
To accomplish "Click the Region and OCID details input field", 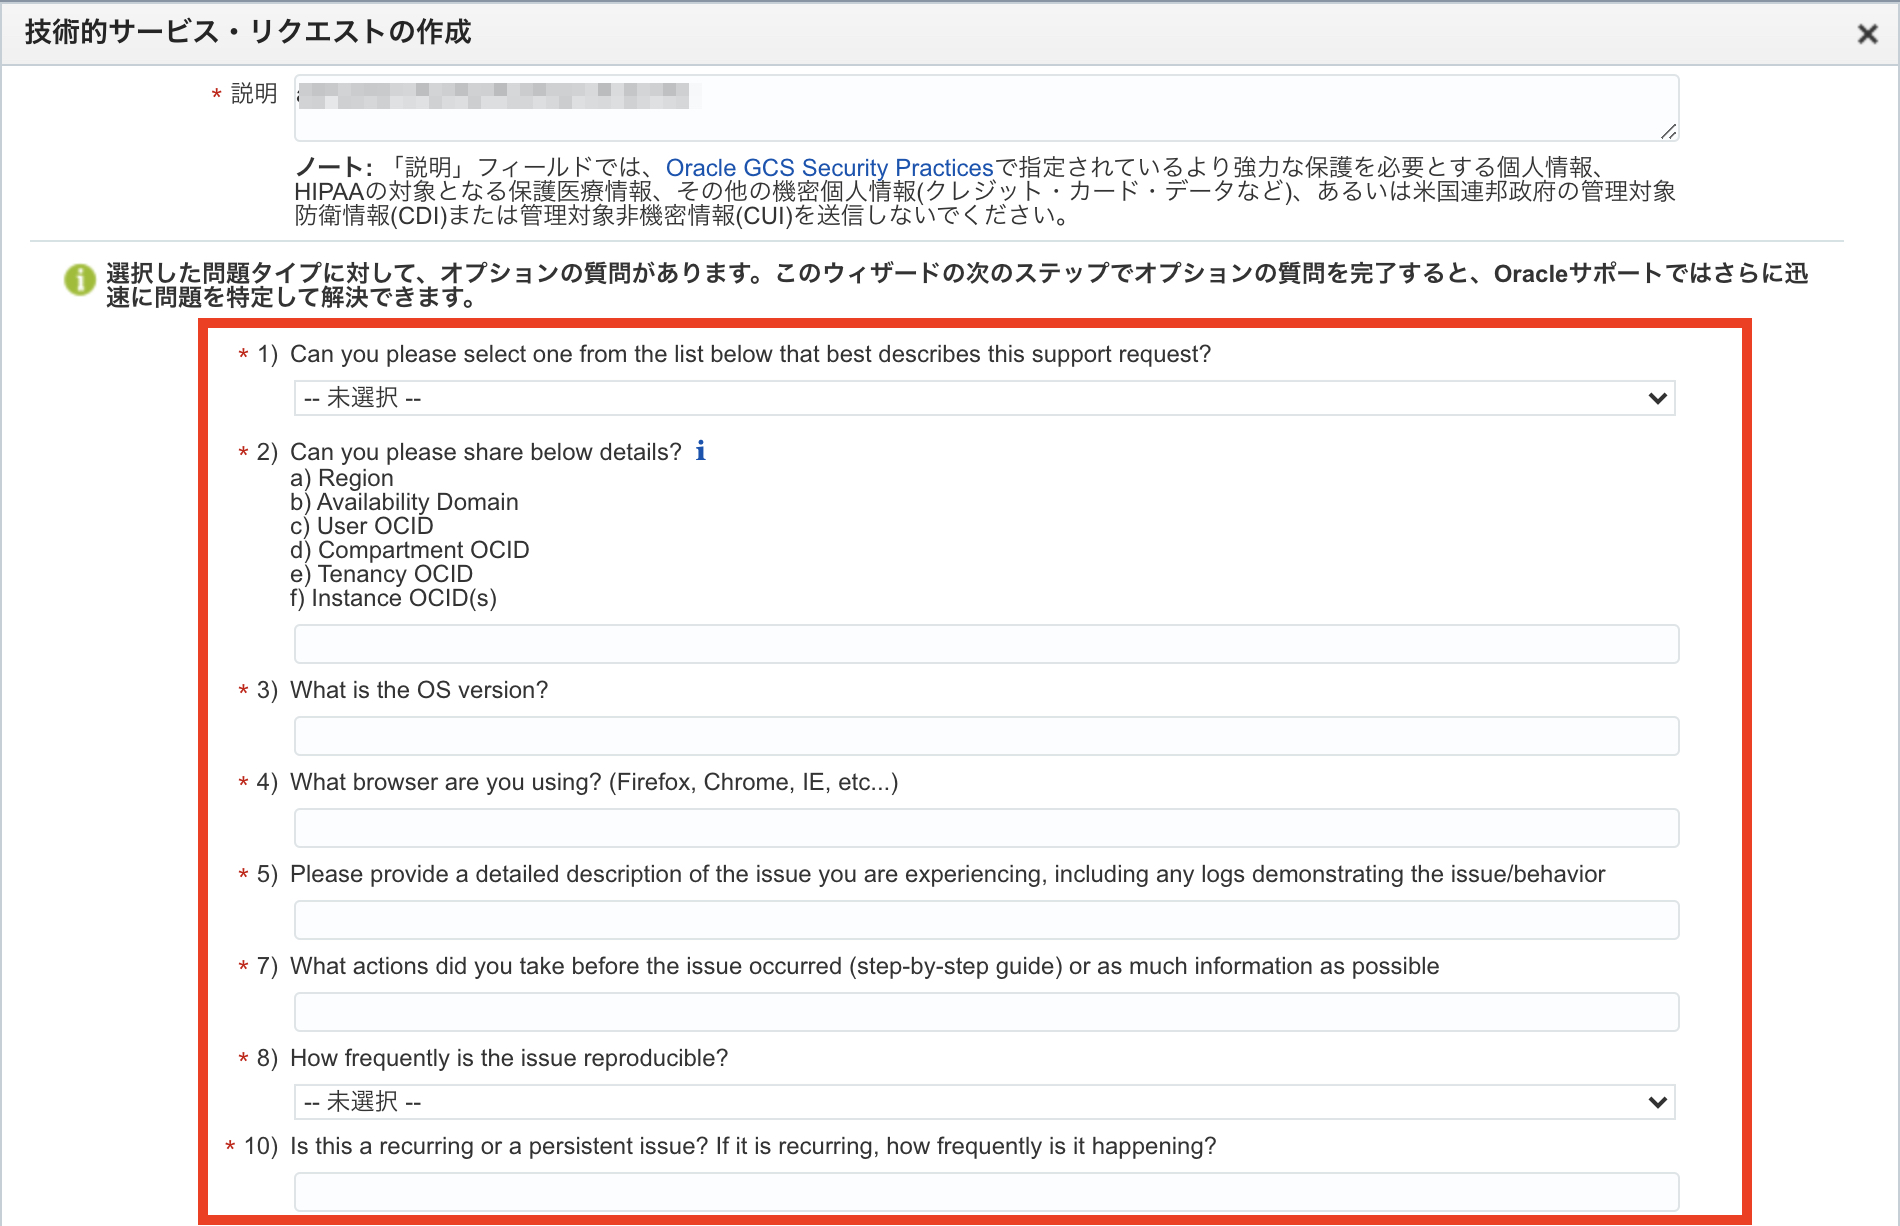I will [x=985, y=644].
